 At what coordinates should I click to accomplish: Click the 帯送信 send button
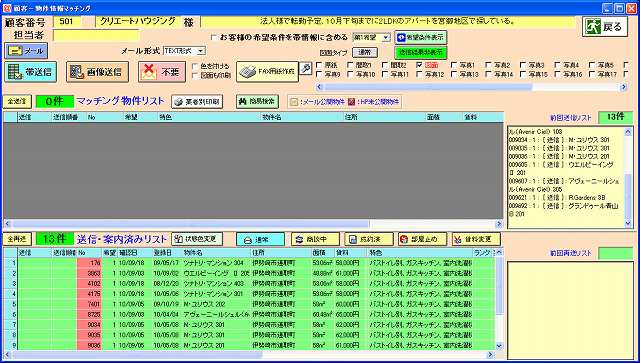click(x=31, y=72)
